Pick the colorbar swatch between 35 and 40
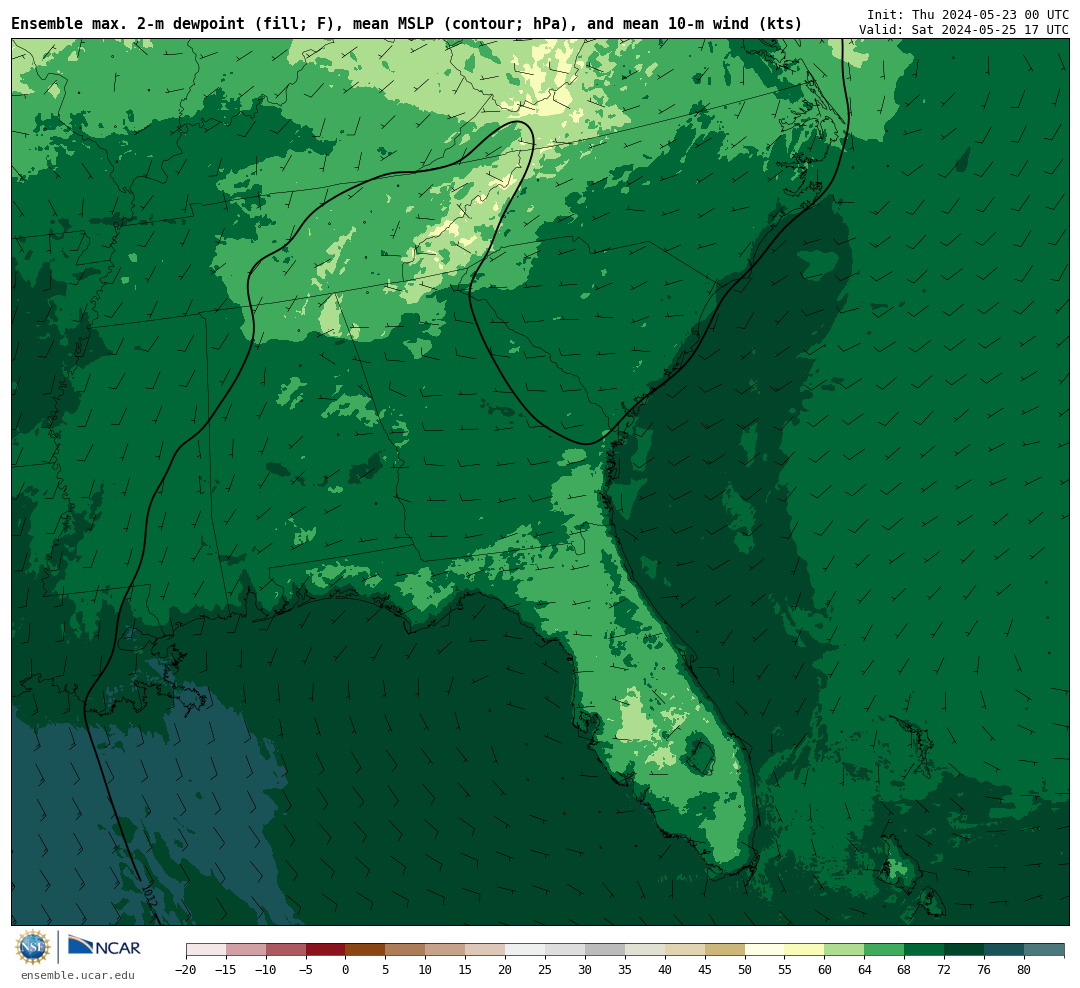The width and height of the screenshot is (1080, 988). tap(645, 950)
